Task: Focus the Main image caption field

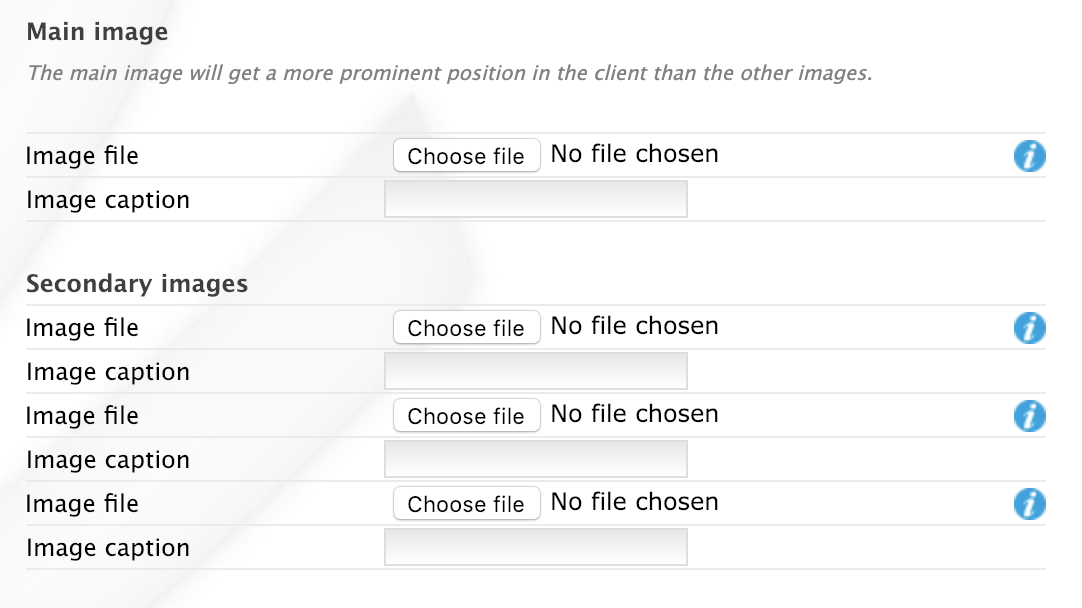Action: coord(536,199)
